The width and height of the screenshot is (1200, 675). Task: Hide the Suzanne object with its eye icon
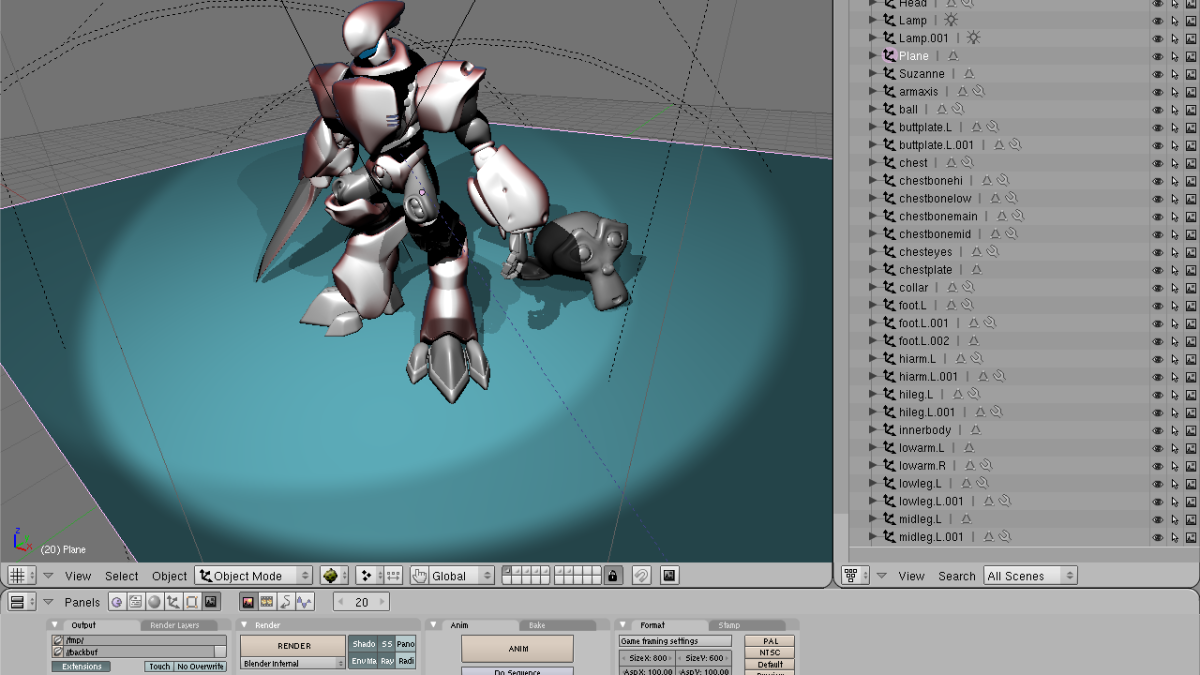point(1157,74)
